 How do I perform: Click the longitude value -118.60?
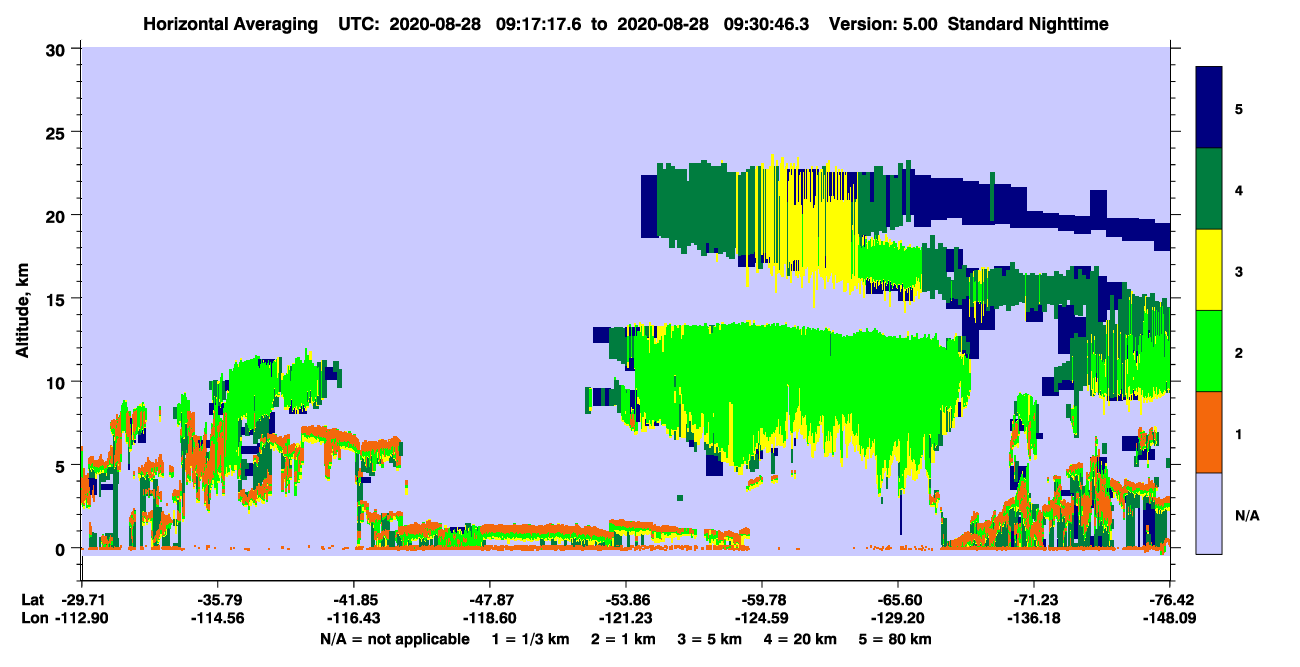click(490, 618)
